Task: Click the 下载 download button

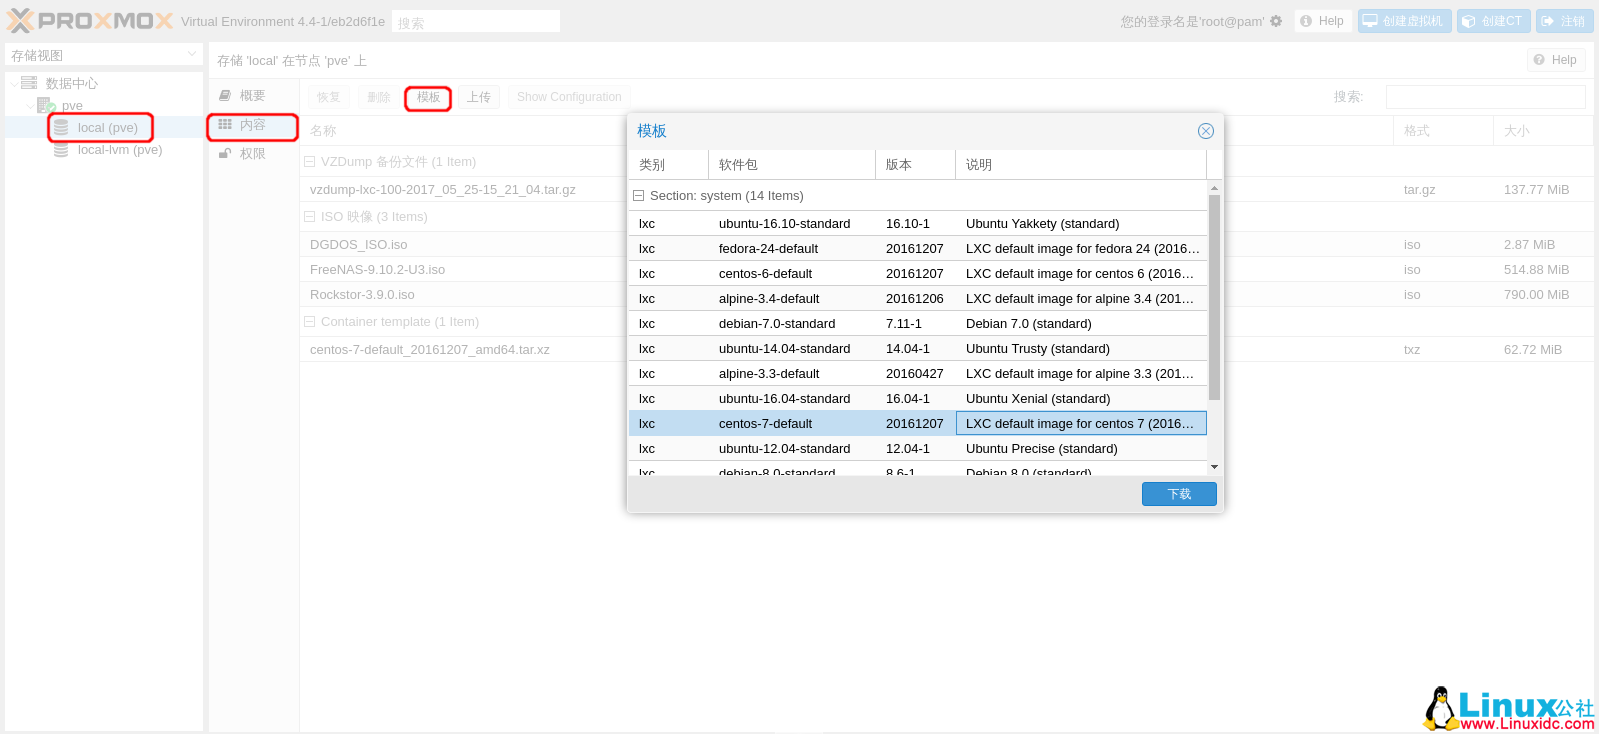Action: point(1179,494)
